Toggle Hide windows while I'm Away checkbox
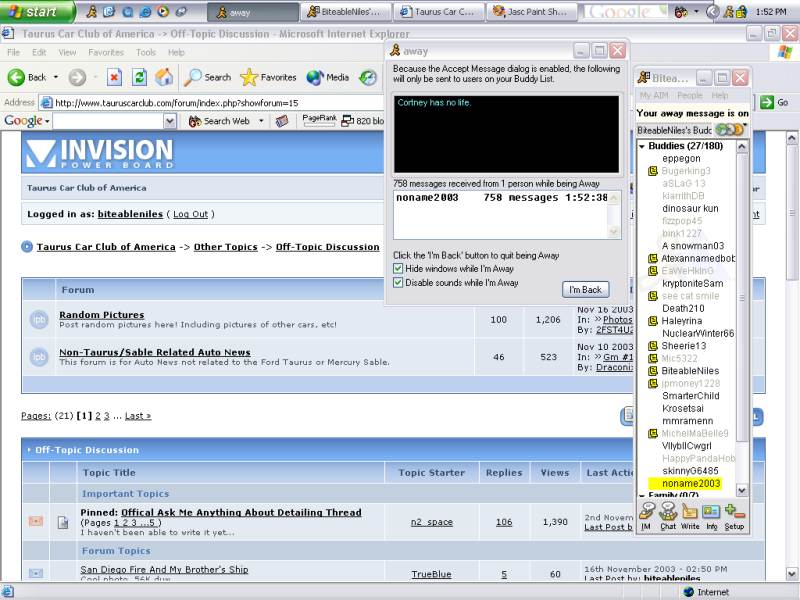This screenshot has width=800, height=600. point(398,268)
